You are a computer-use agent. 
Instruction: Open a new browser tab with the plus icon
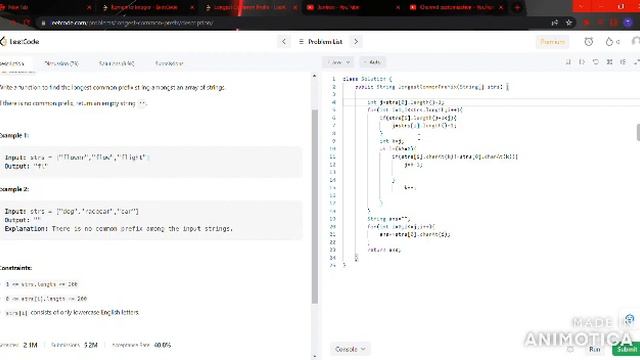click(x=517, y=7)
